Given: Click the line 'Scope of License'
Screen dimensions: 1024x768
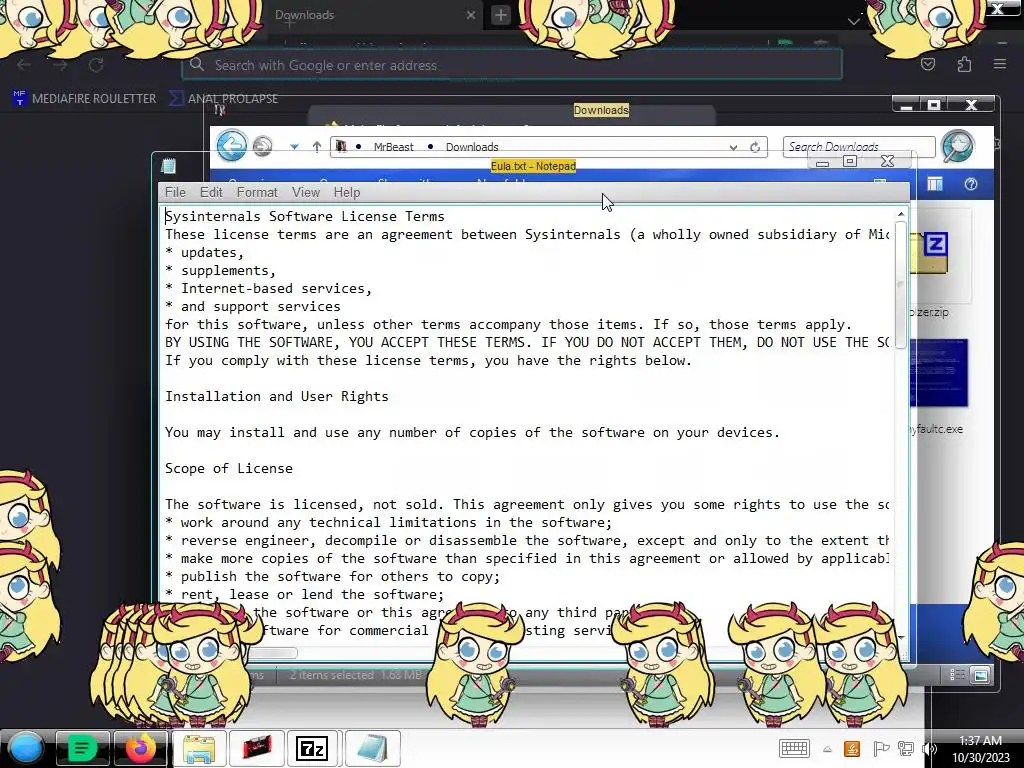Looking at the screenshot, I should pyautogui.click(x=229, y=468).
